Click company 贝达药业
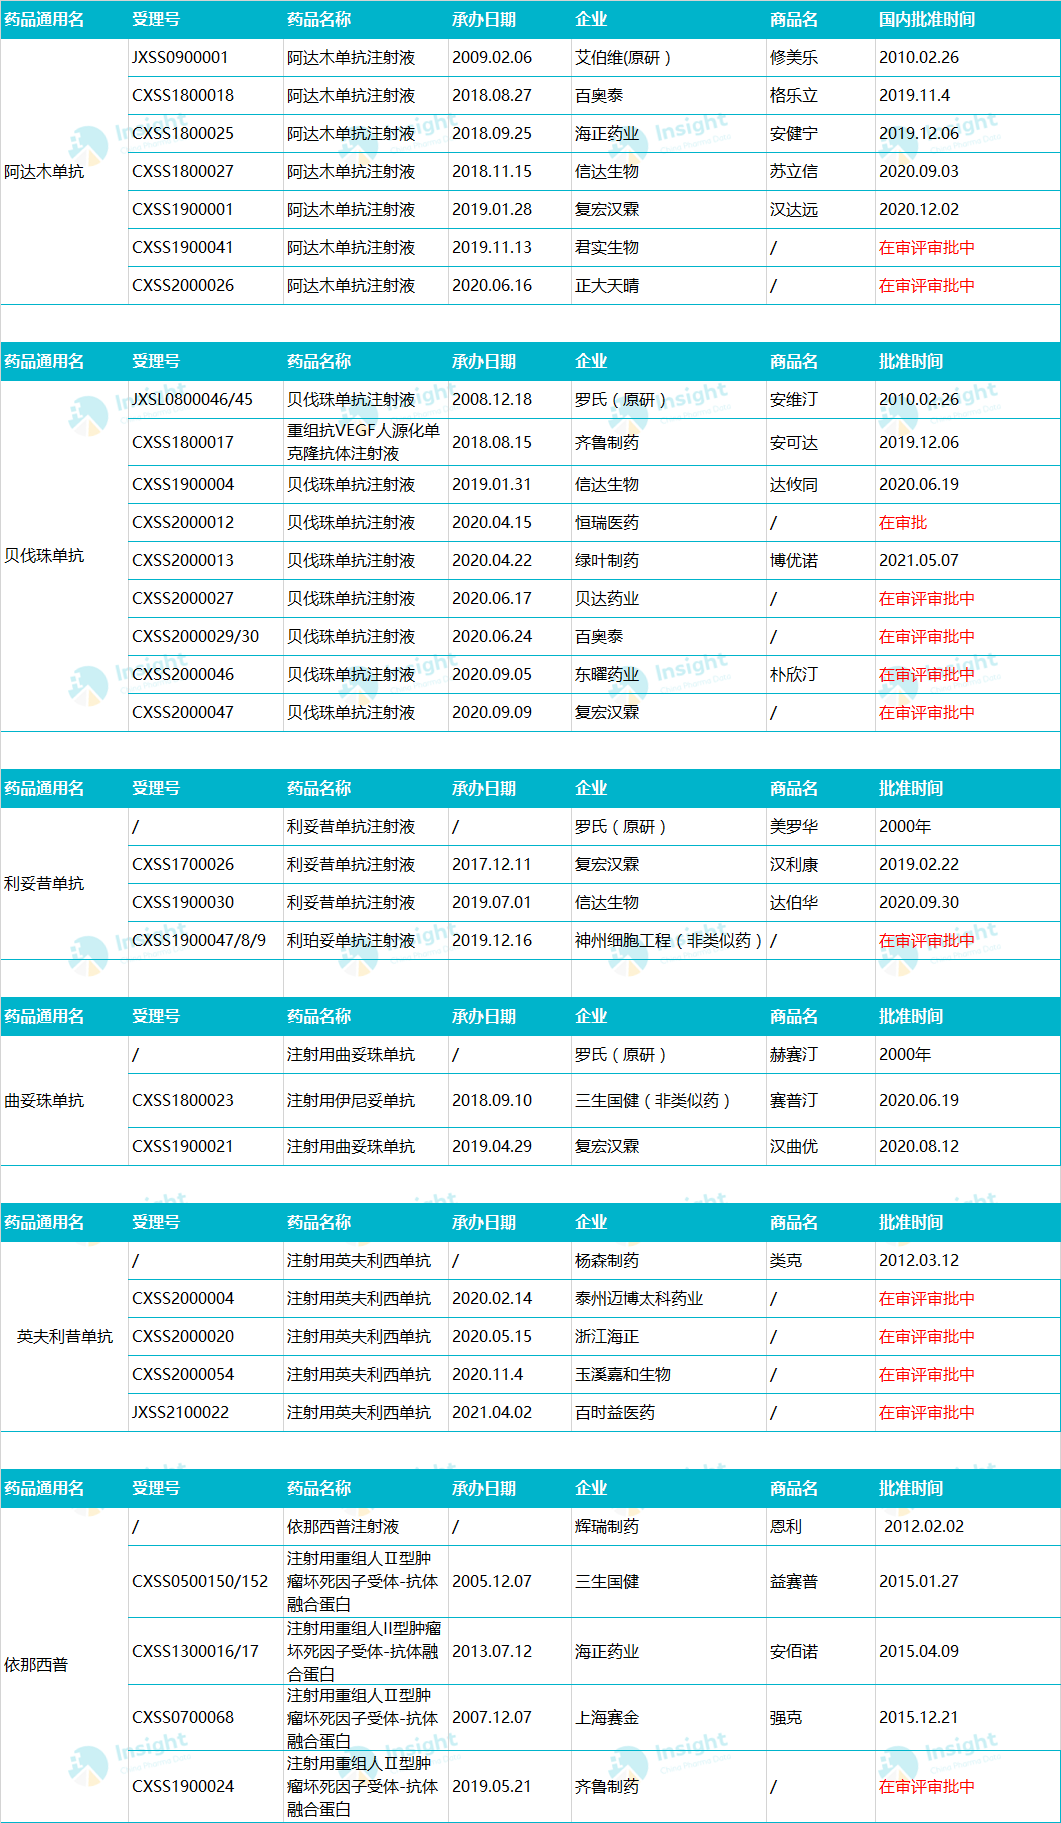The height and width of the screenshot is (1823, 1061). click(x=607, y=599)
